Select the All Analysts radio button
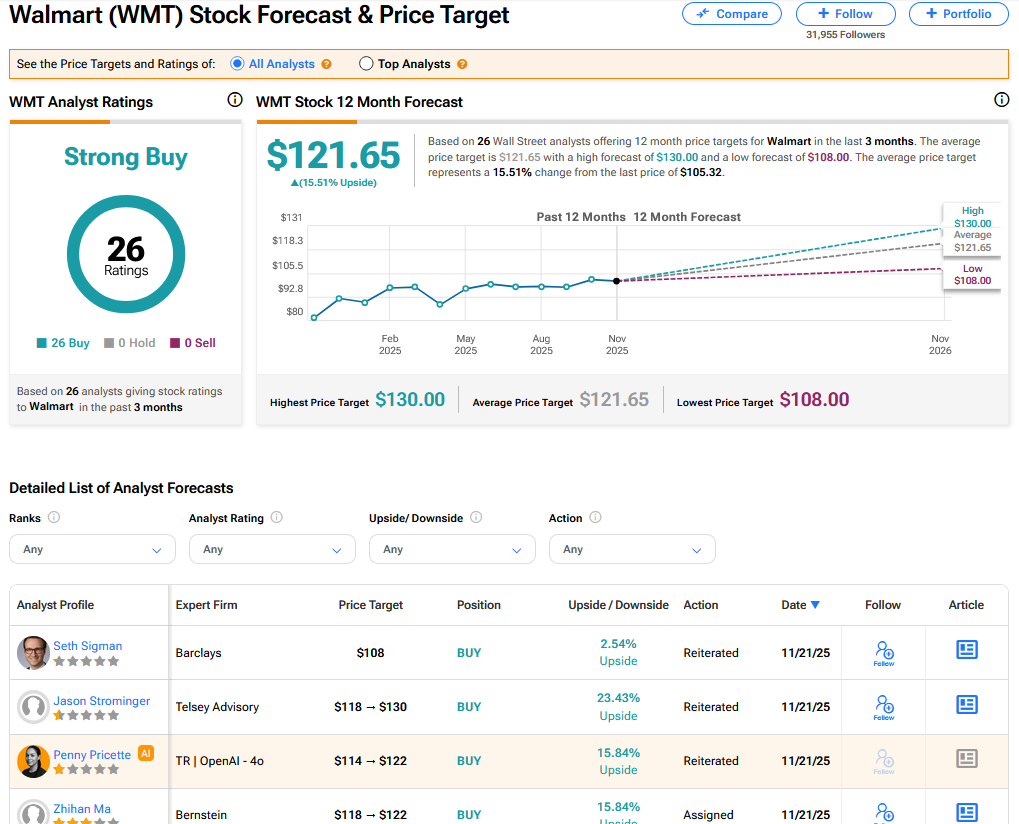The height and width of the screenshot is (824, 1019). coord(237,64)
